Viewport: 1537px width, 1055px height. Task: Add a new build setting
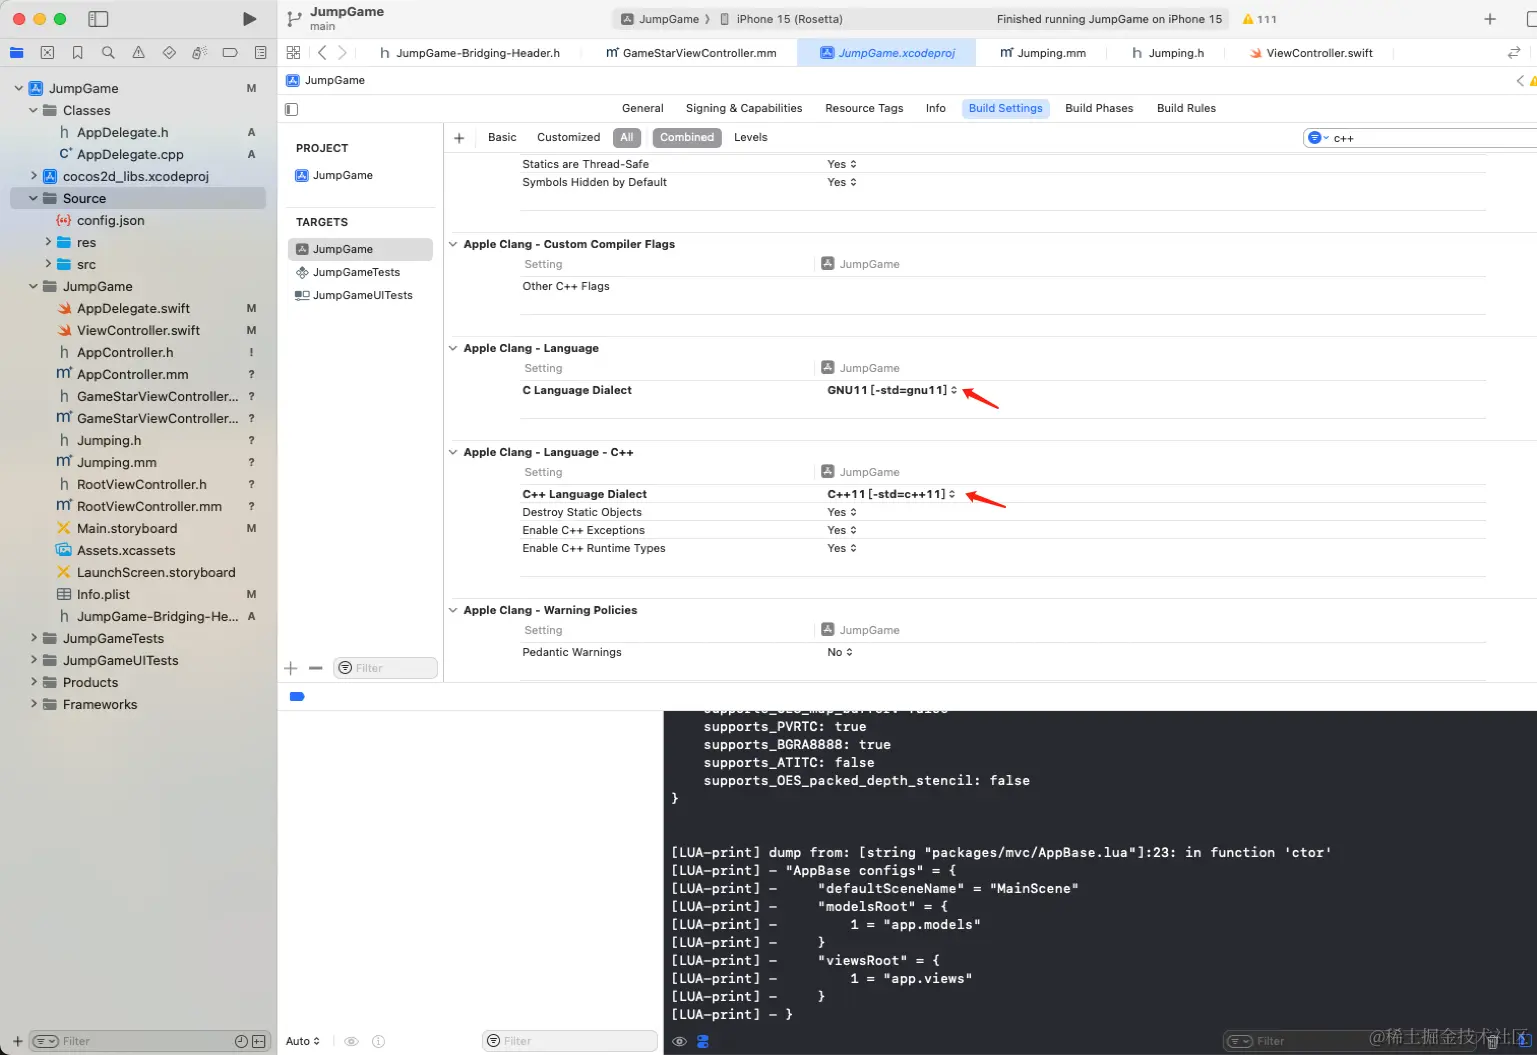pyautogui.click(x=459, y=138)
